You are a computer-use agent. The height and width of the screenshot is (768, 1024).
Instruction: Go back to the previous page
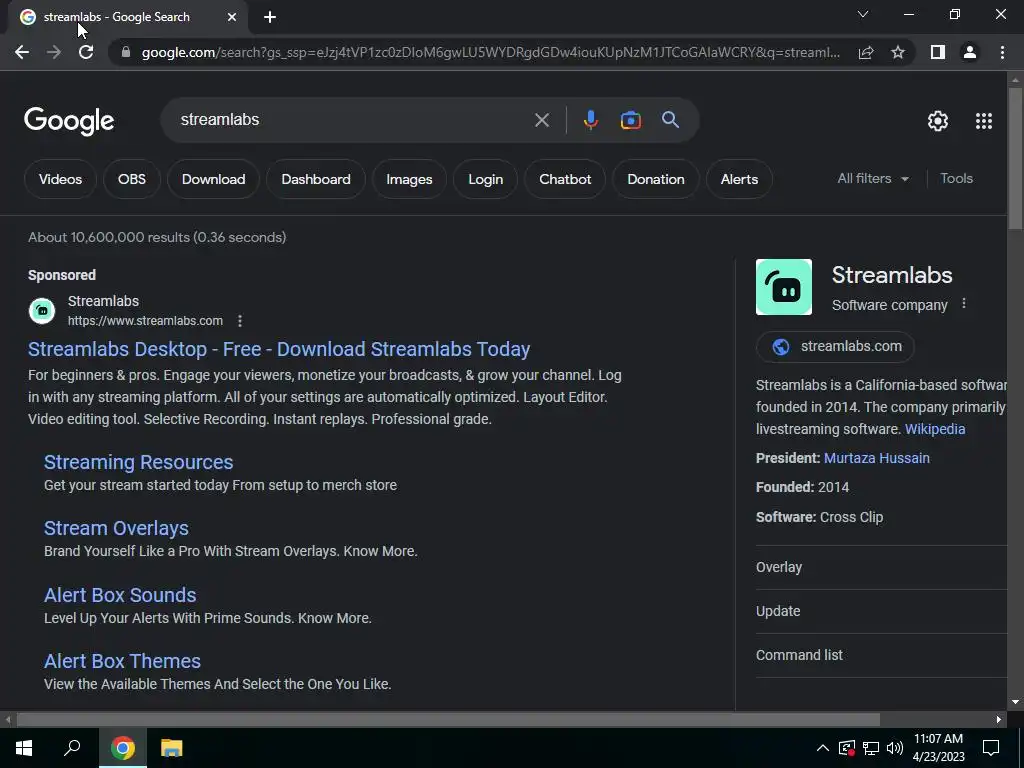(22, 52)
